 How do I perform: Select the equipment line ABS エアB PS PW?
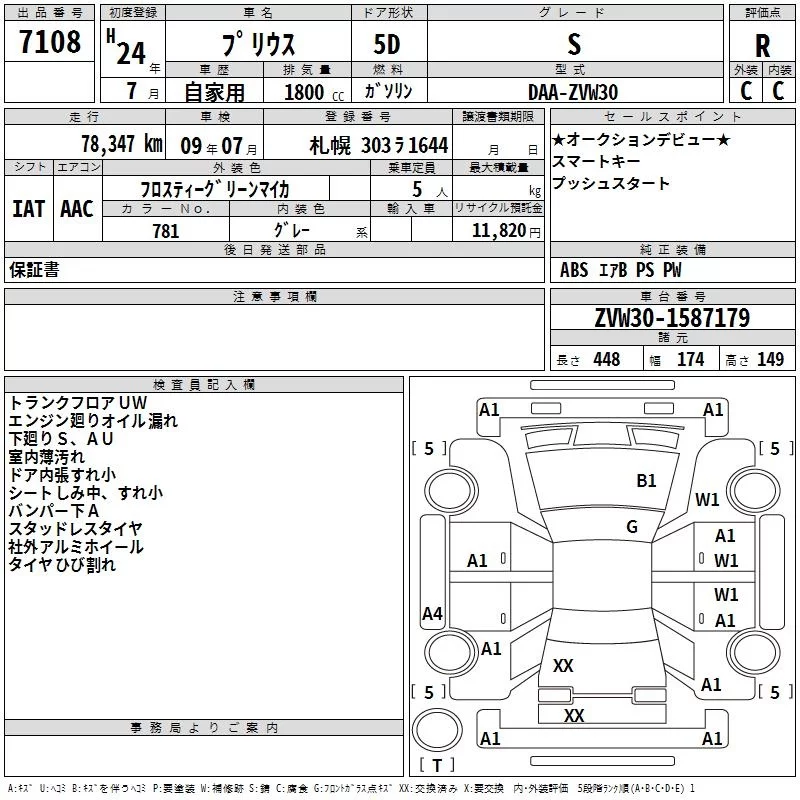coord(620,270)
